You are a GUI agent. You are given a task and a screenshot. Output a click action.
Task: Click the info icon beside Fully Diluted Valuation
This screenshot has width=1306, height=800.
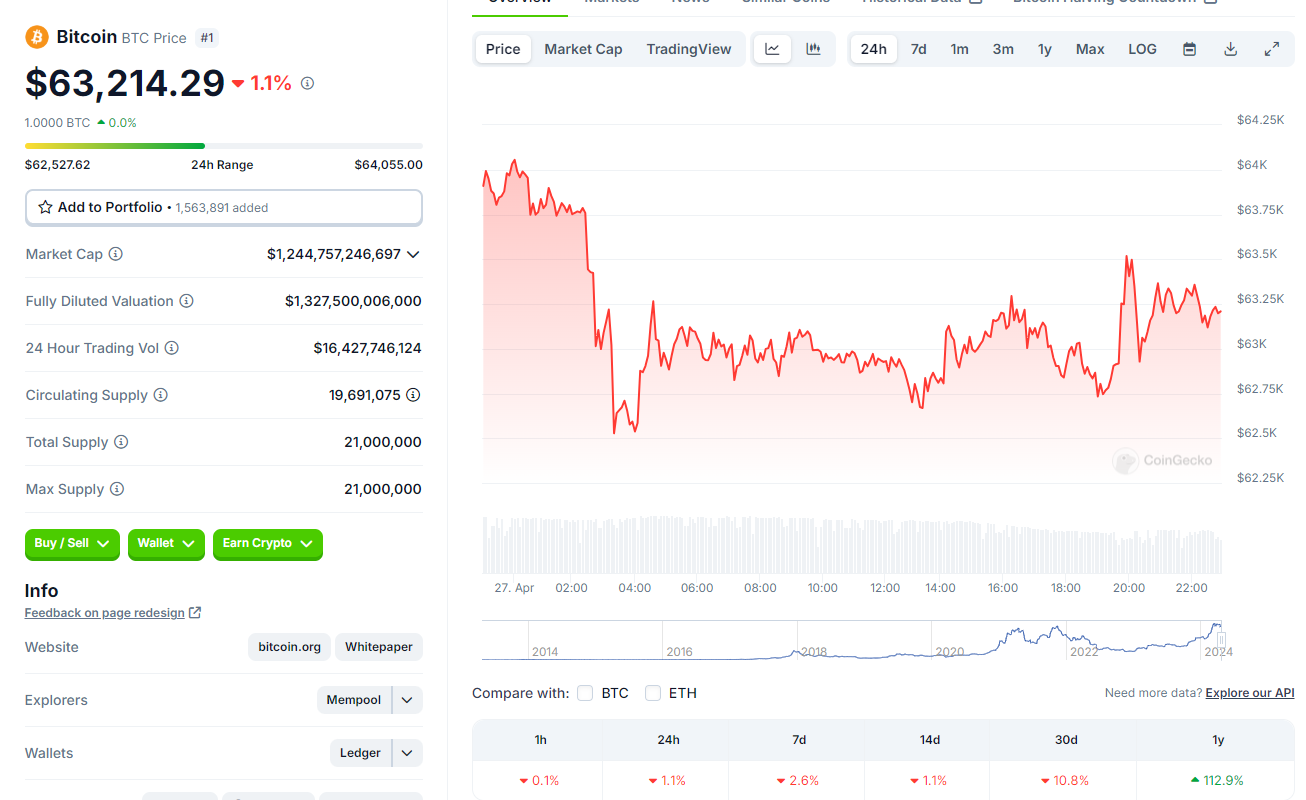(186, 301)
